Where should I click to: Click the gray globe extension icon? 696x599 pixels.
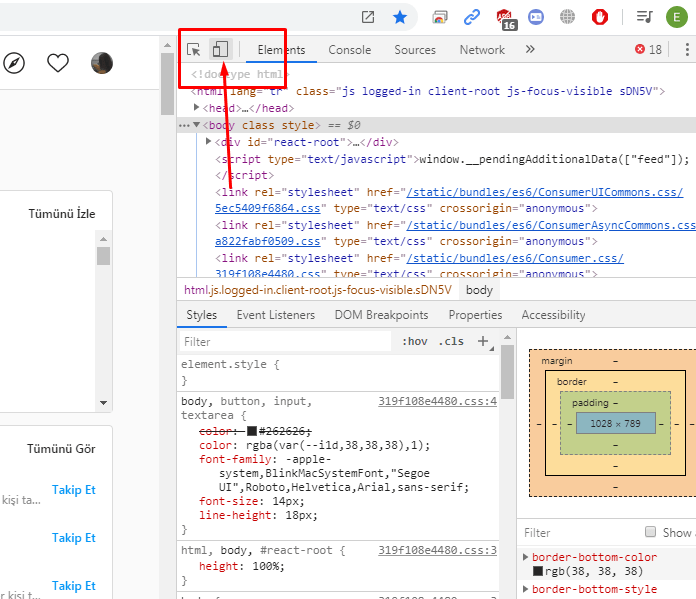click(x=567, y=17)
